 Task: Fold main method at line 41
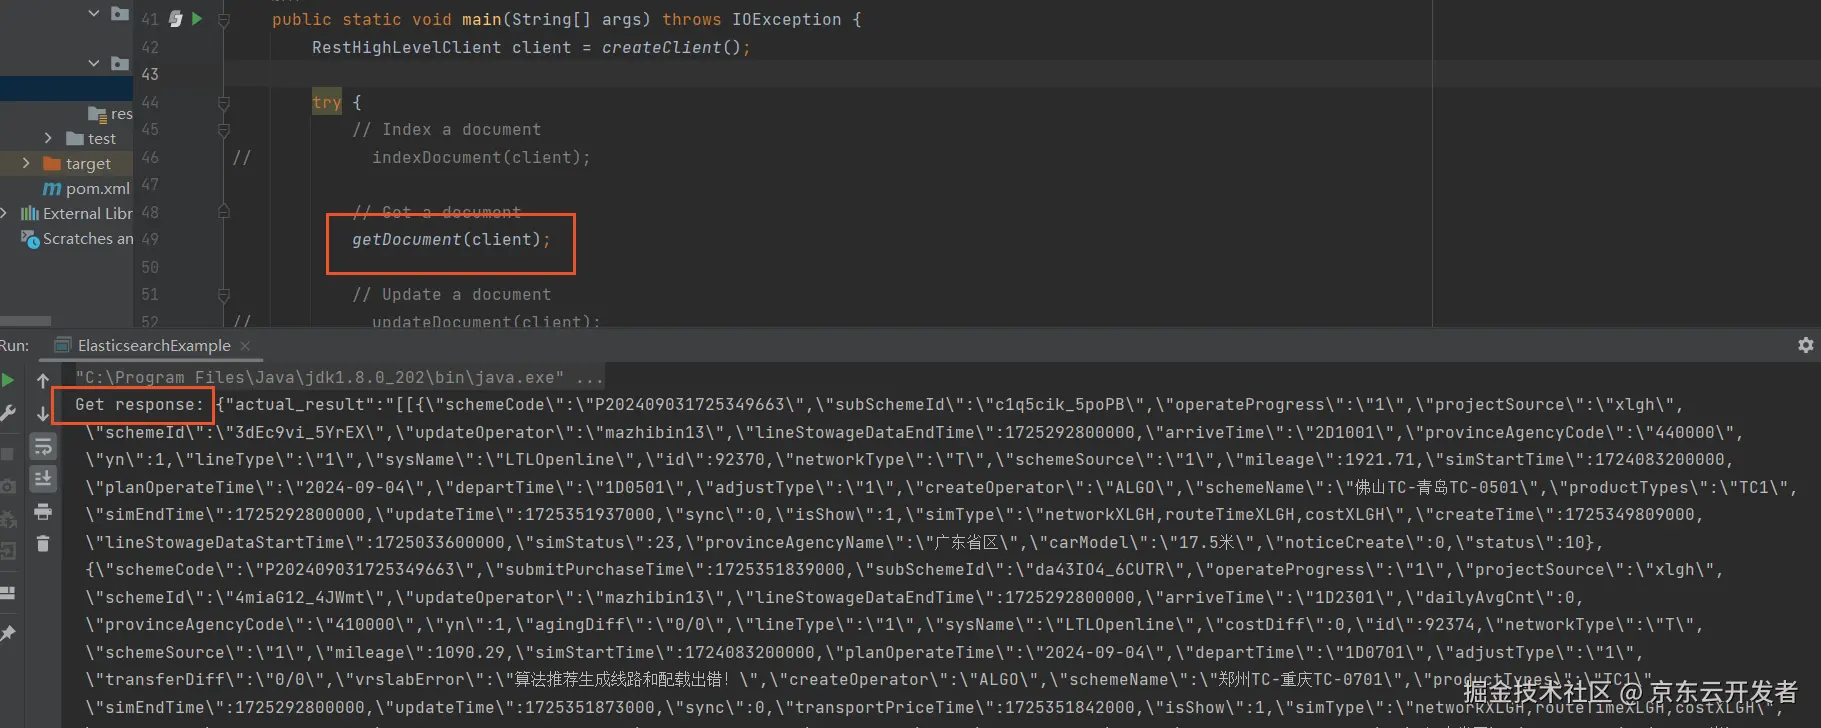(224, 19)
